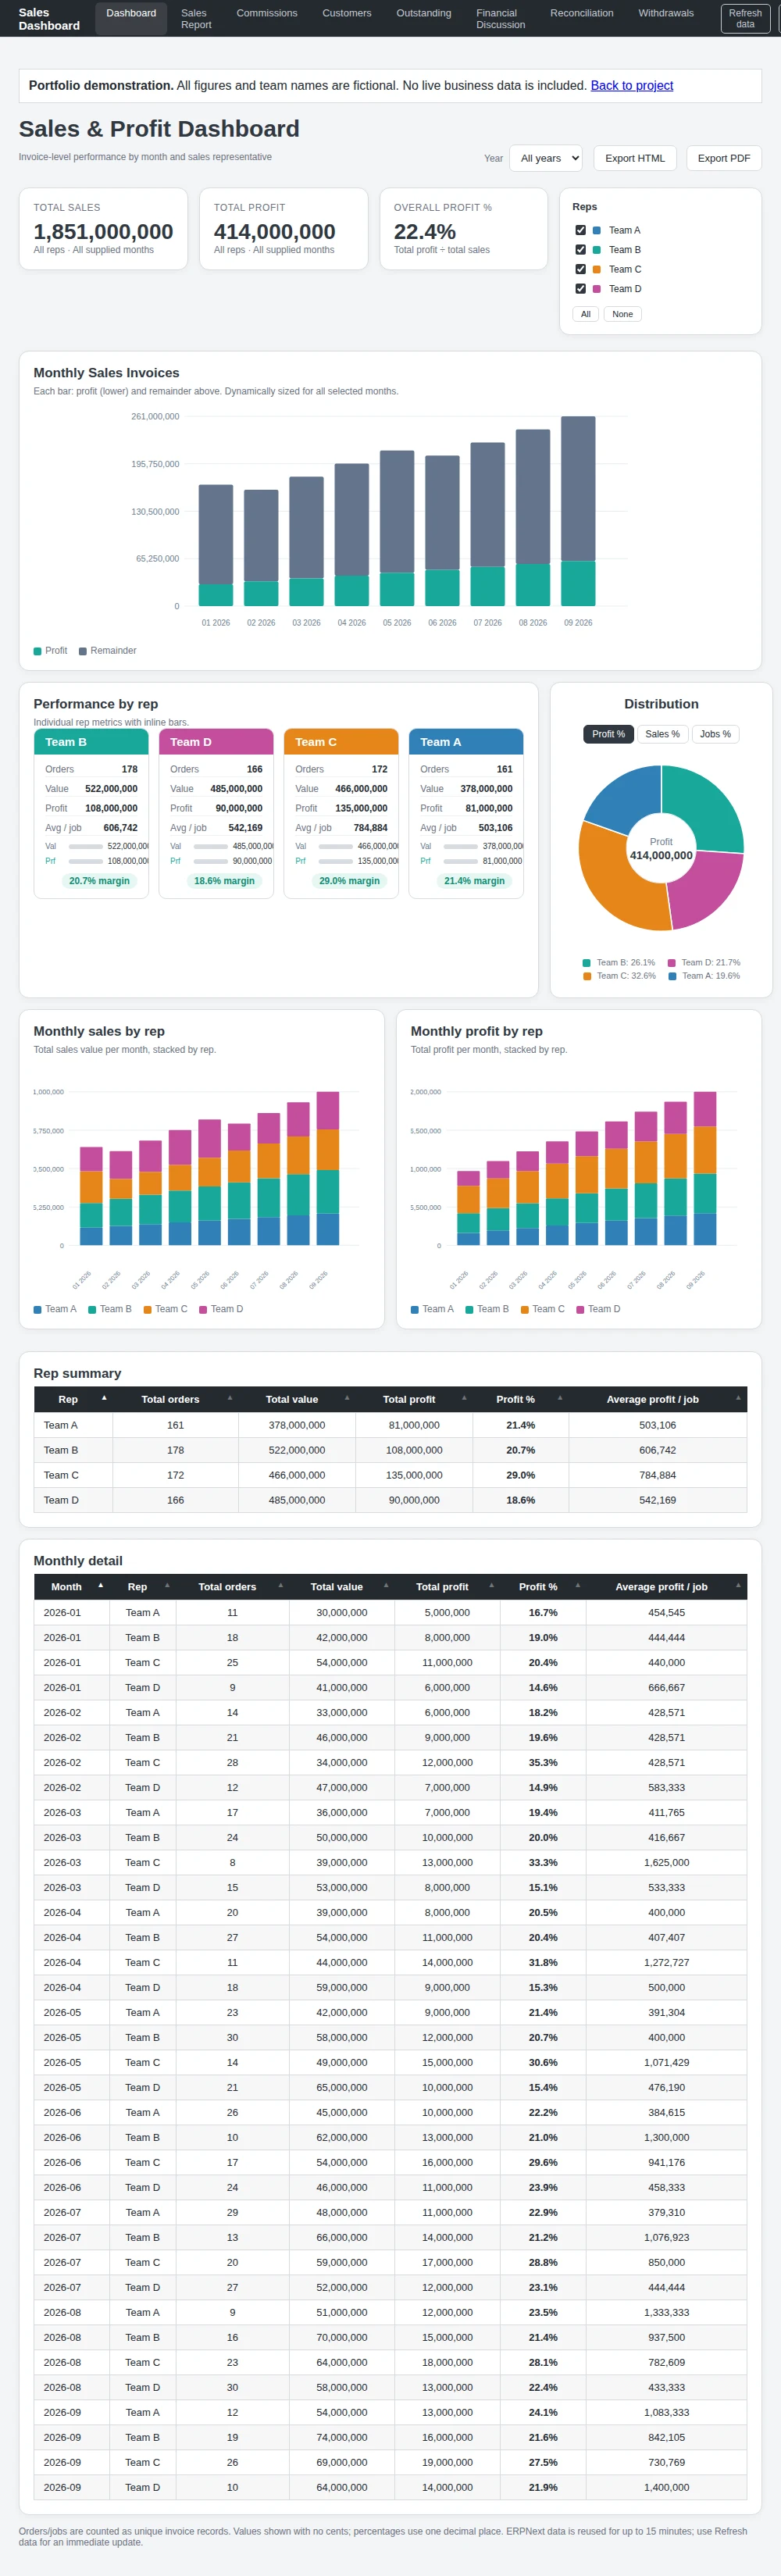Image resolution: width=781 pixels, height=2576 pixels.
Task: Sort Rep summary by Total profit arrow
Action: [464, 1398]
